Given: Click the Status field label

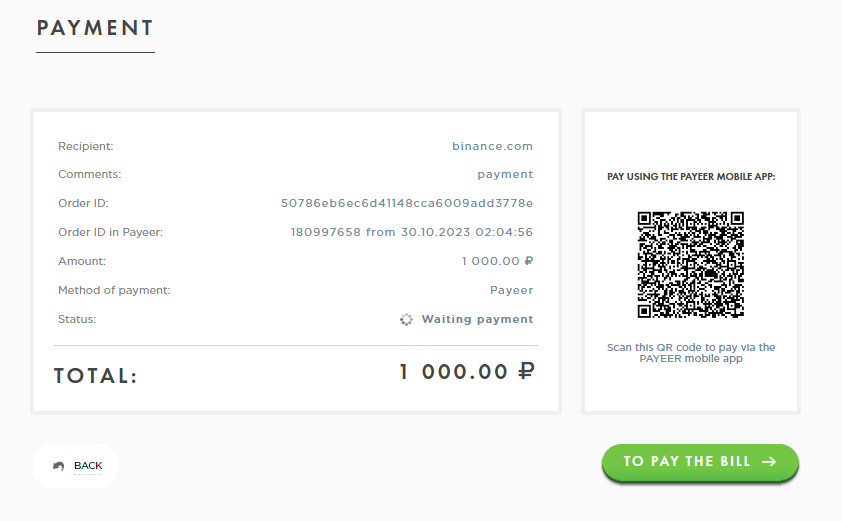Looking at the screenshot, I should pyautogui.click(x=77, y=320).
